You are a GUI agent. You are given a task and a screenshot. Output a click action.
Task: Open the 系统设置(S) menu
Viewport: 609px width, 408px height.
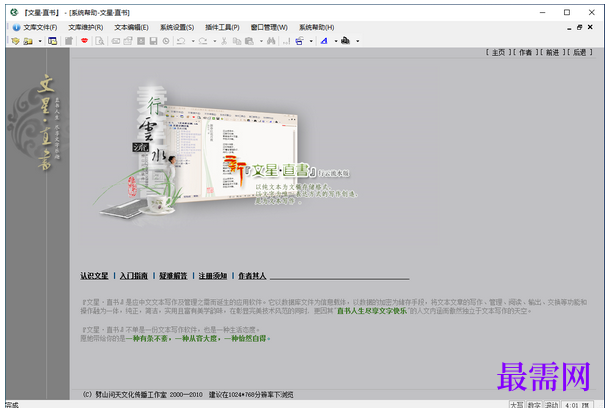[177, 27]
